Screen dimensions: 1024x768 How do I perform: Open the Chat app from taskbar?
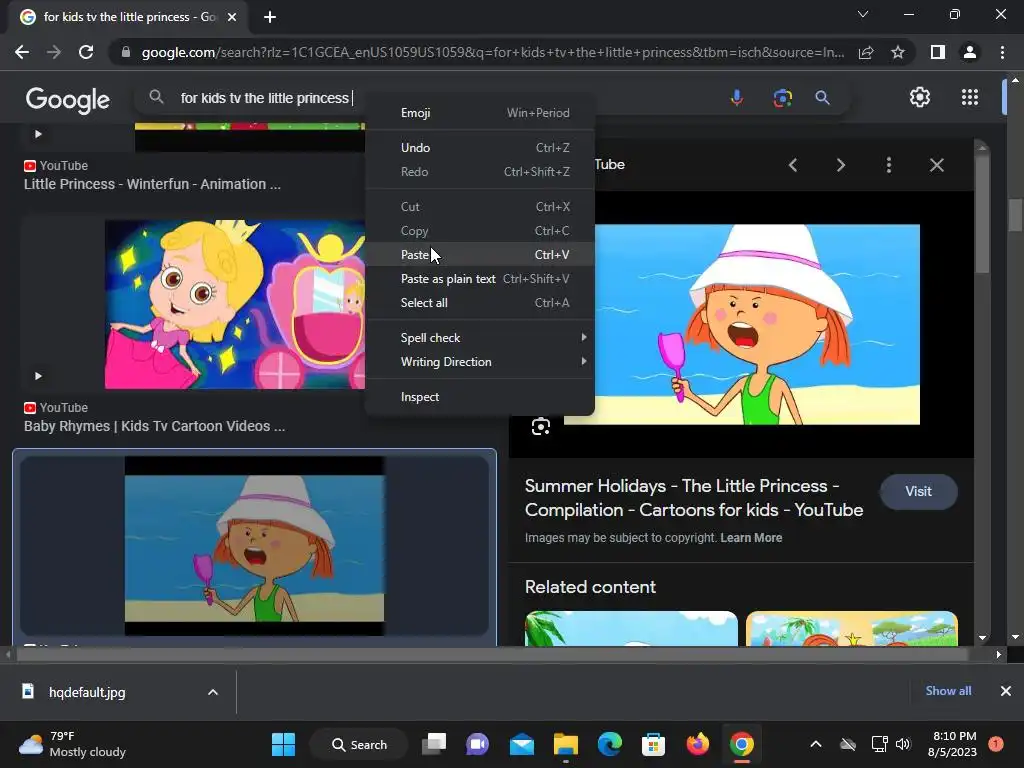coord(477,744)
